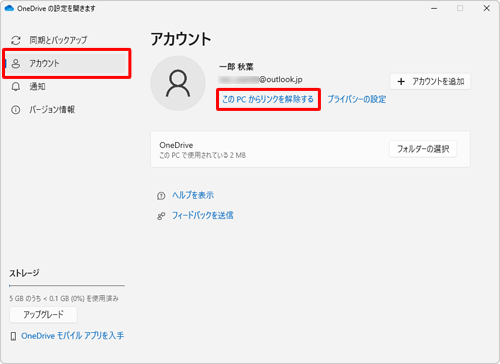Click the account name 一郎 秋葉
Image resolution: width=500 pixels, height=364 pixels.
pyautogui.click(x=236, y=67)
